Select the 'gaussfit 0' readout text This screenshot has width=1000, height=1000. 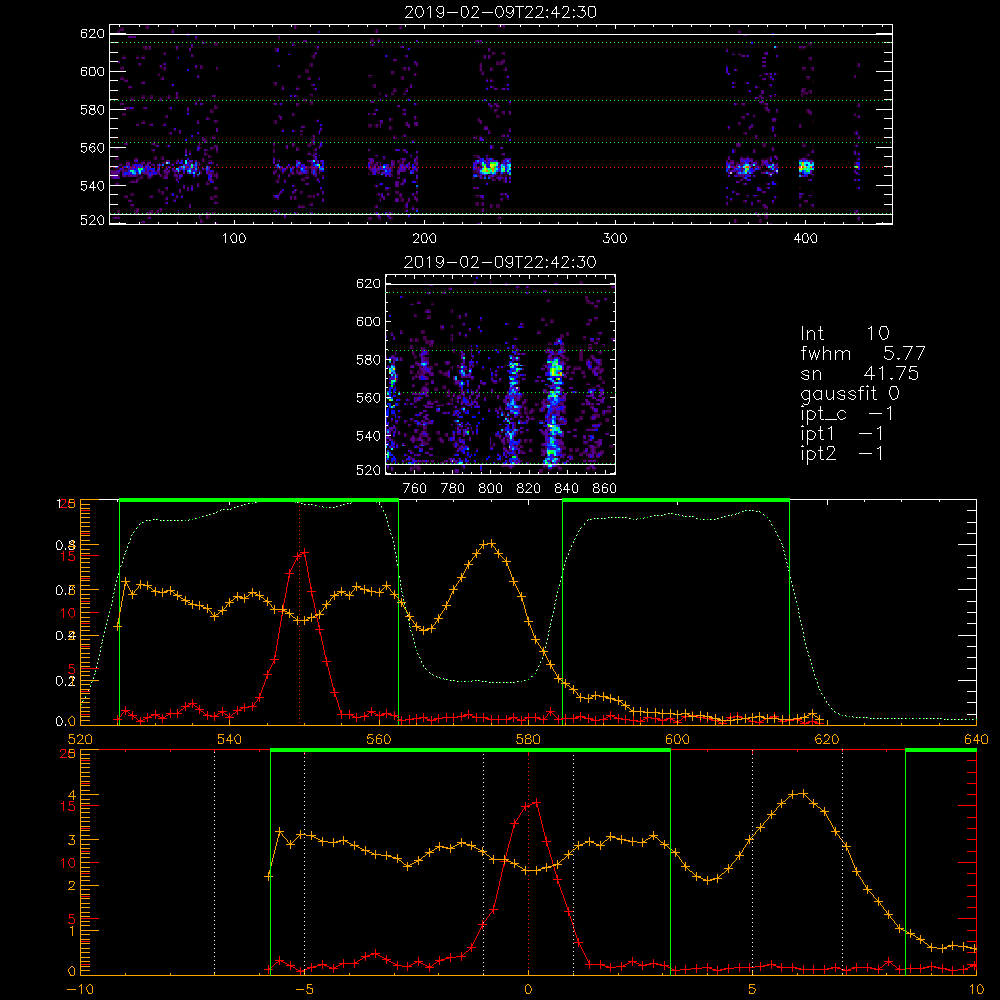[850, 393]
